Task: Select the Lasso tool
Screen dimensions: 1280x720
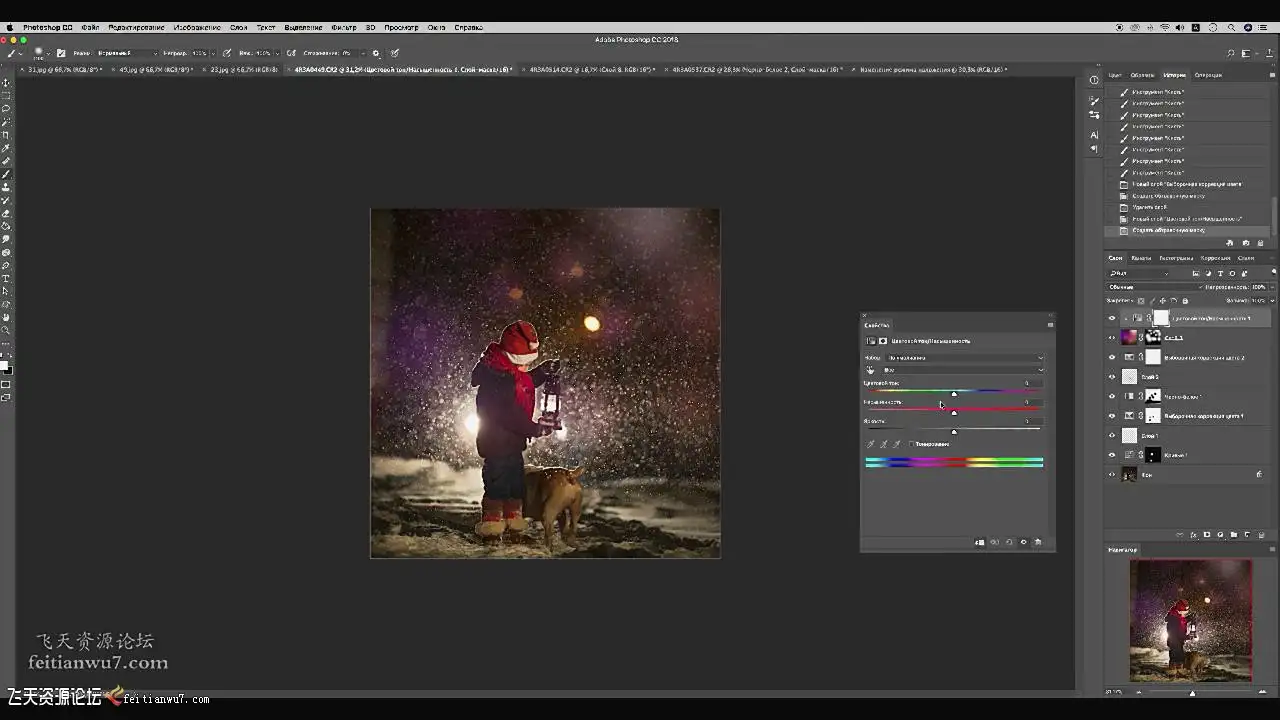Action: (6, 109)
